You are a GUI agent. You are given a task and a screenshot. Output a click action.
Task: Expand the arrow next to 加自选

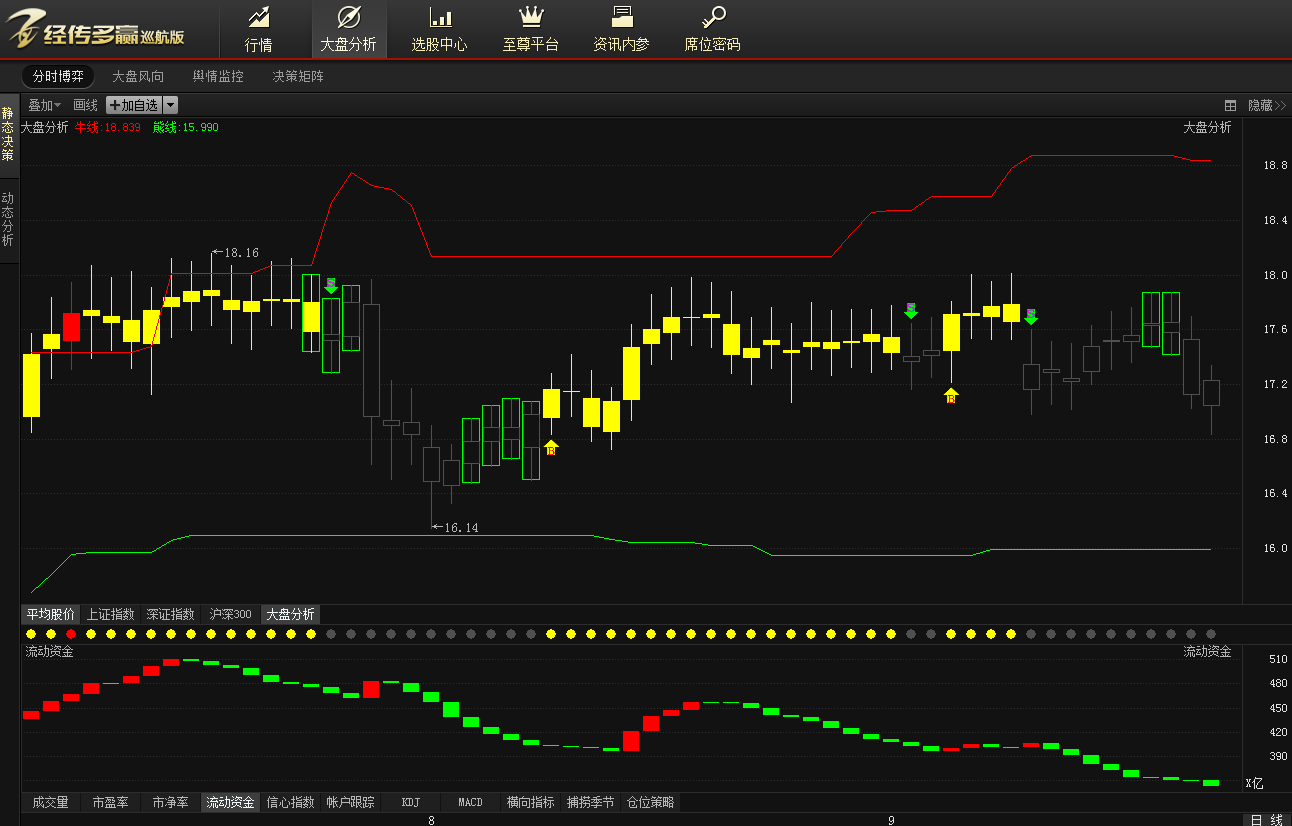[170, 105]
